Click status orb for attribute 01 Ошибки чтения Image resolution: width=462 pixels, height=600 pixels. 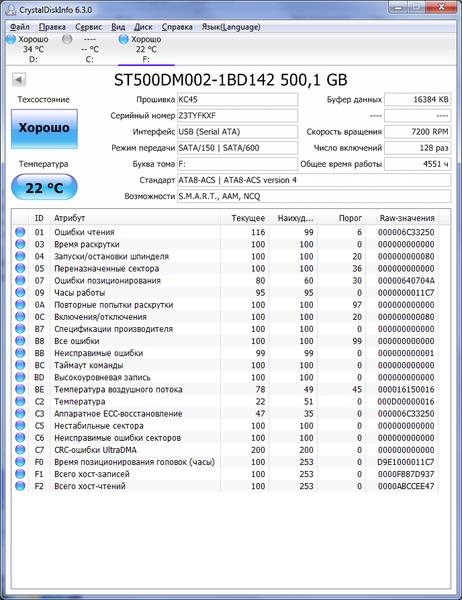pyautogui.click(x=20, y=232)
